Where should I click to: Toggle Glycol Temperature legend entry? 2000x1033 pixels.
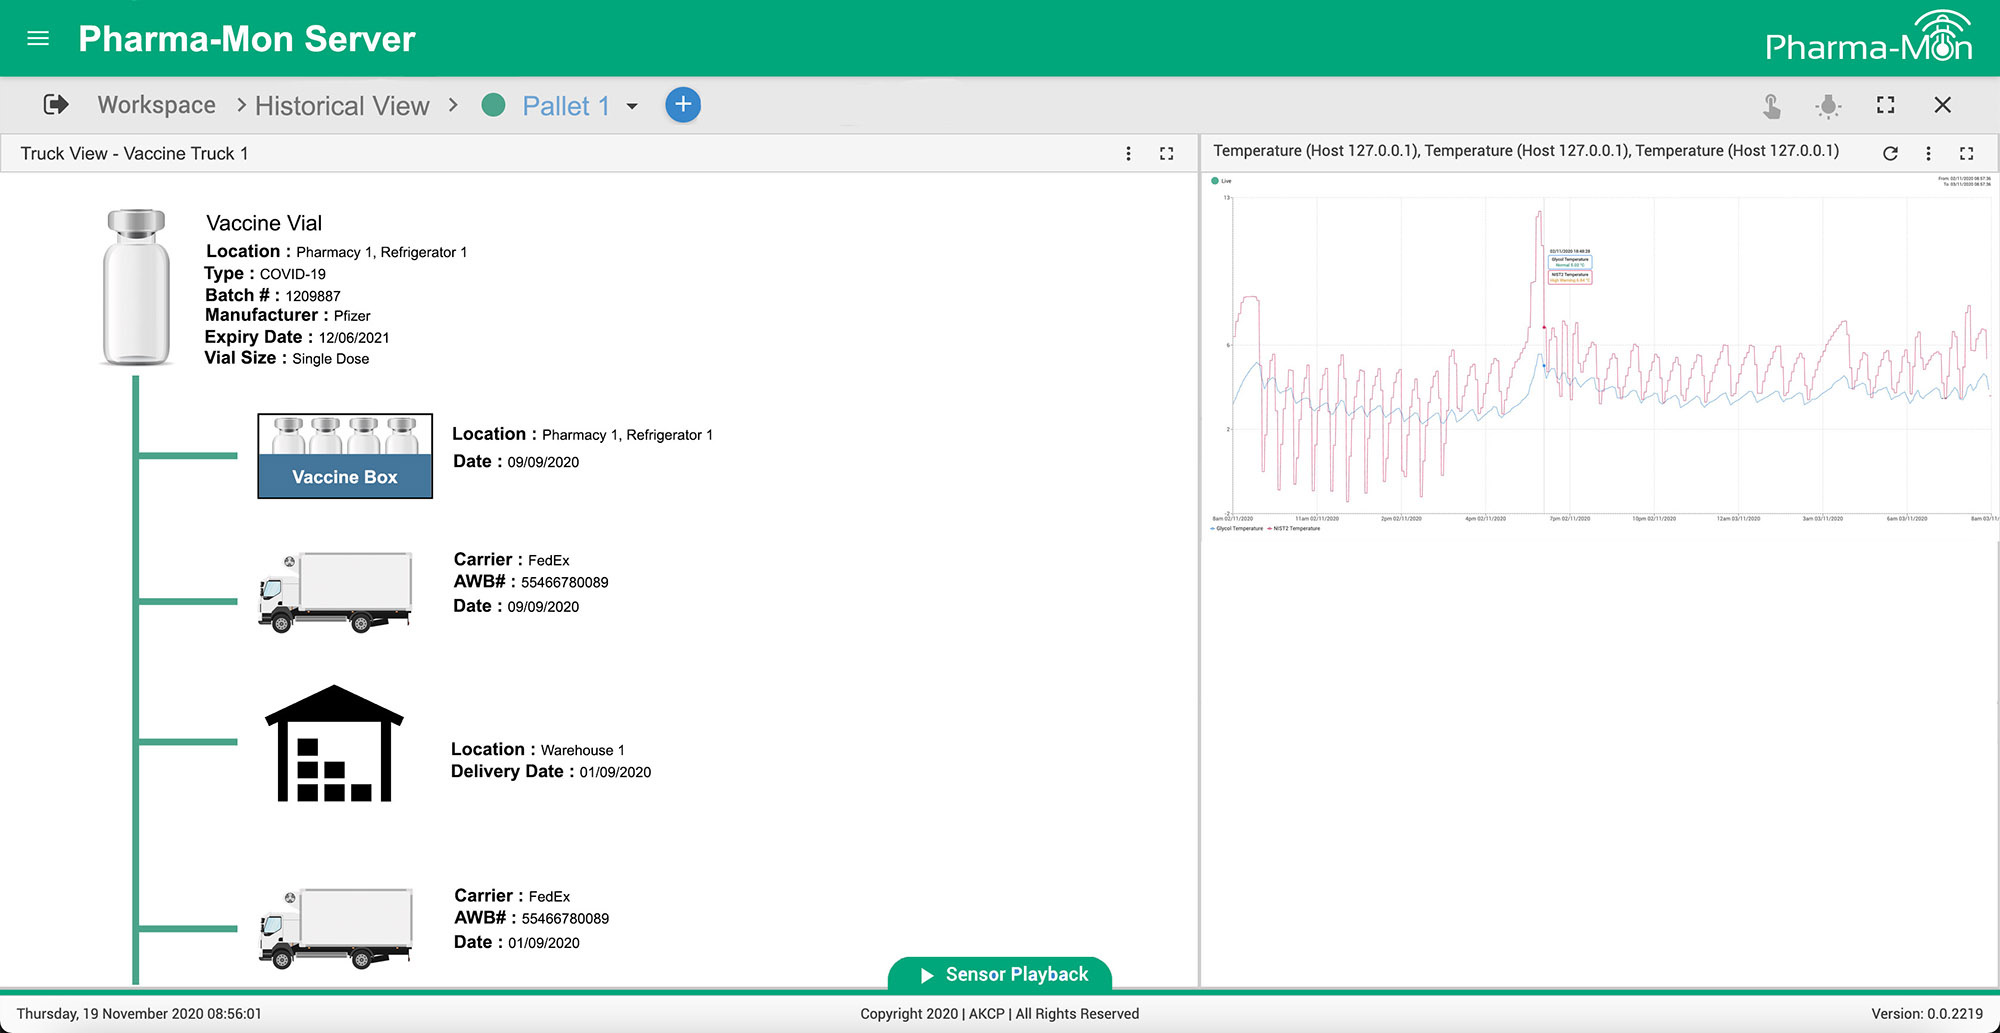[x=1237, y=529]
